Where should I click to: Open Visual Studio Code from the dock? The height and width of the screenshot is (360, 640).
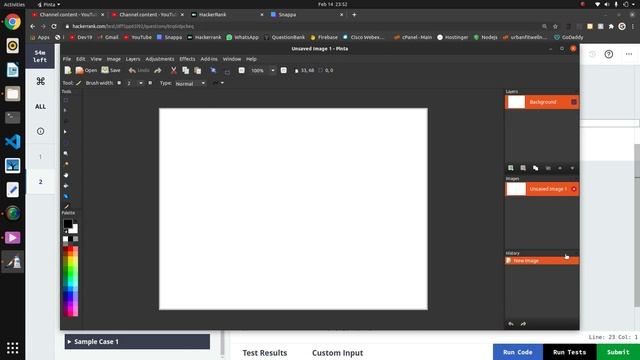13,142
